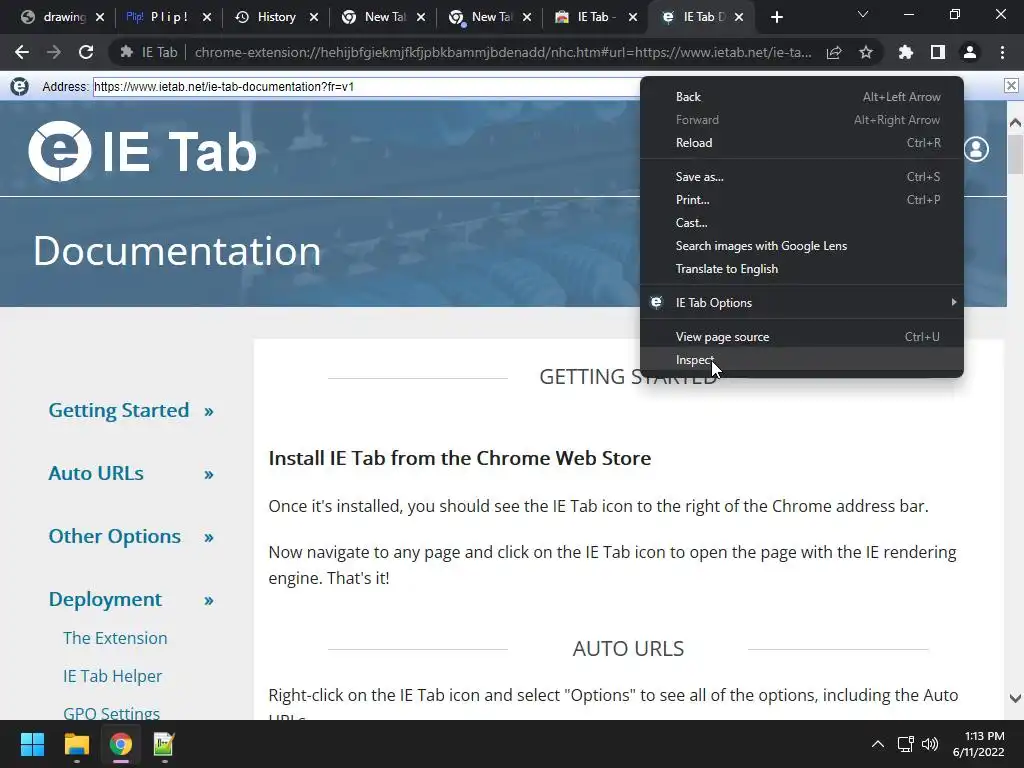Switch to the drawing tab
The height and width of the screenshot is (768, 1024).
[x=63, y=17]
